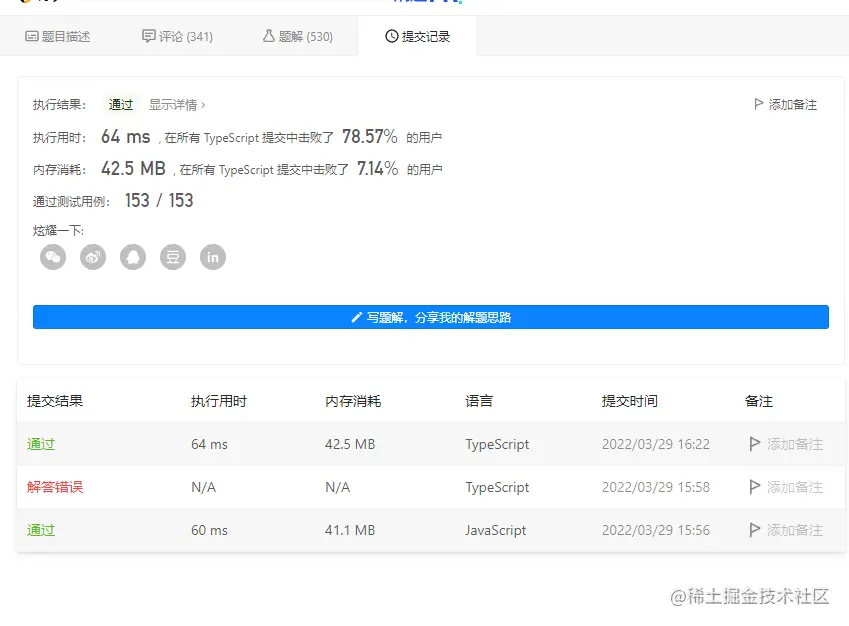
Task: Click flag icon beside top 添加备注
Action: coord(759,104)
